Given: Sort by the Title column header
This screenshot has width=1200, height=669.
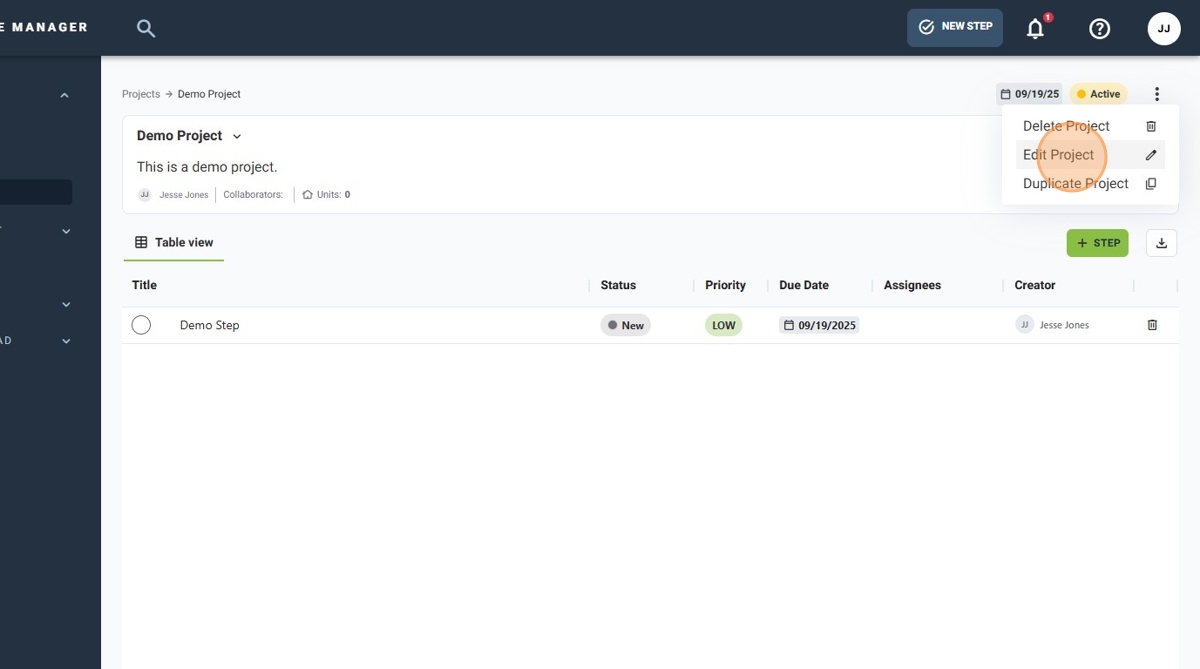Looking at the screenshot, I should [144, 285].
